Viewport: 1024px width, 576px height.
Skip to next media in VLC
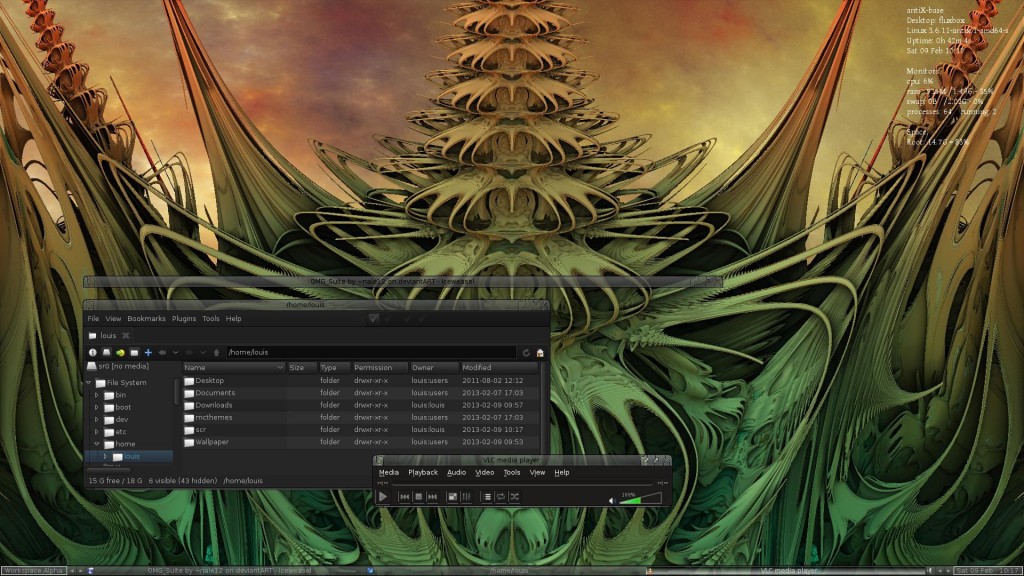432,497
